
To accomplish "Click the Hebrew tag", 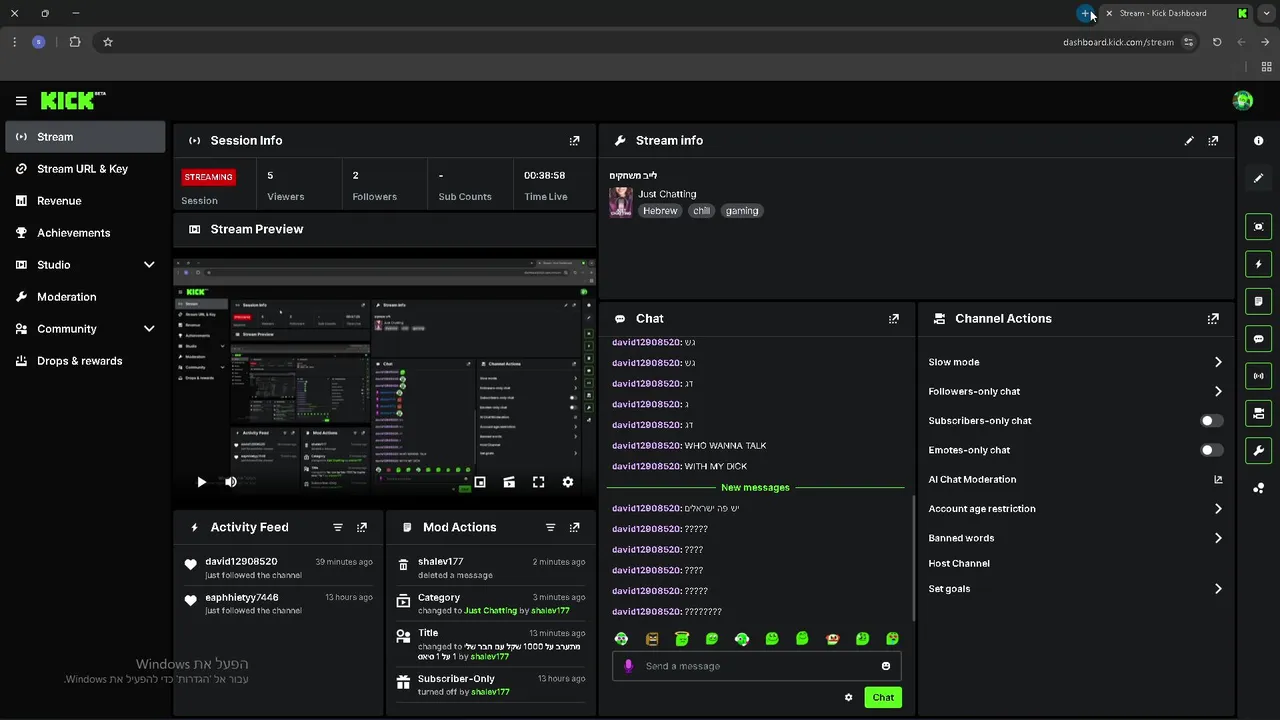I will [660, 211].
